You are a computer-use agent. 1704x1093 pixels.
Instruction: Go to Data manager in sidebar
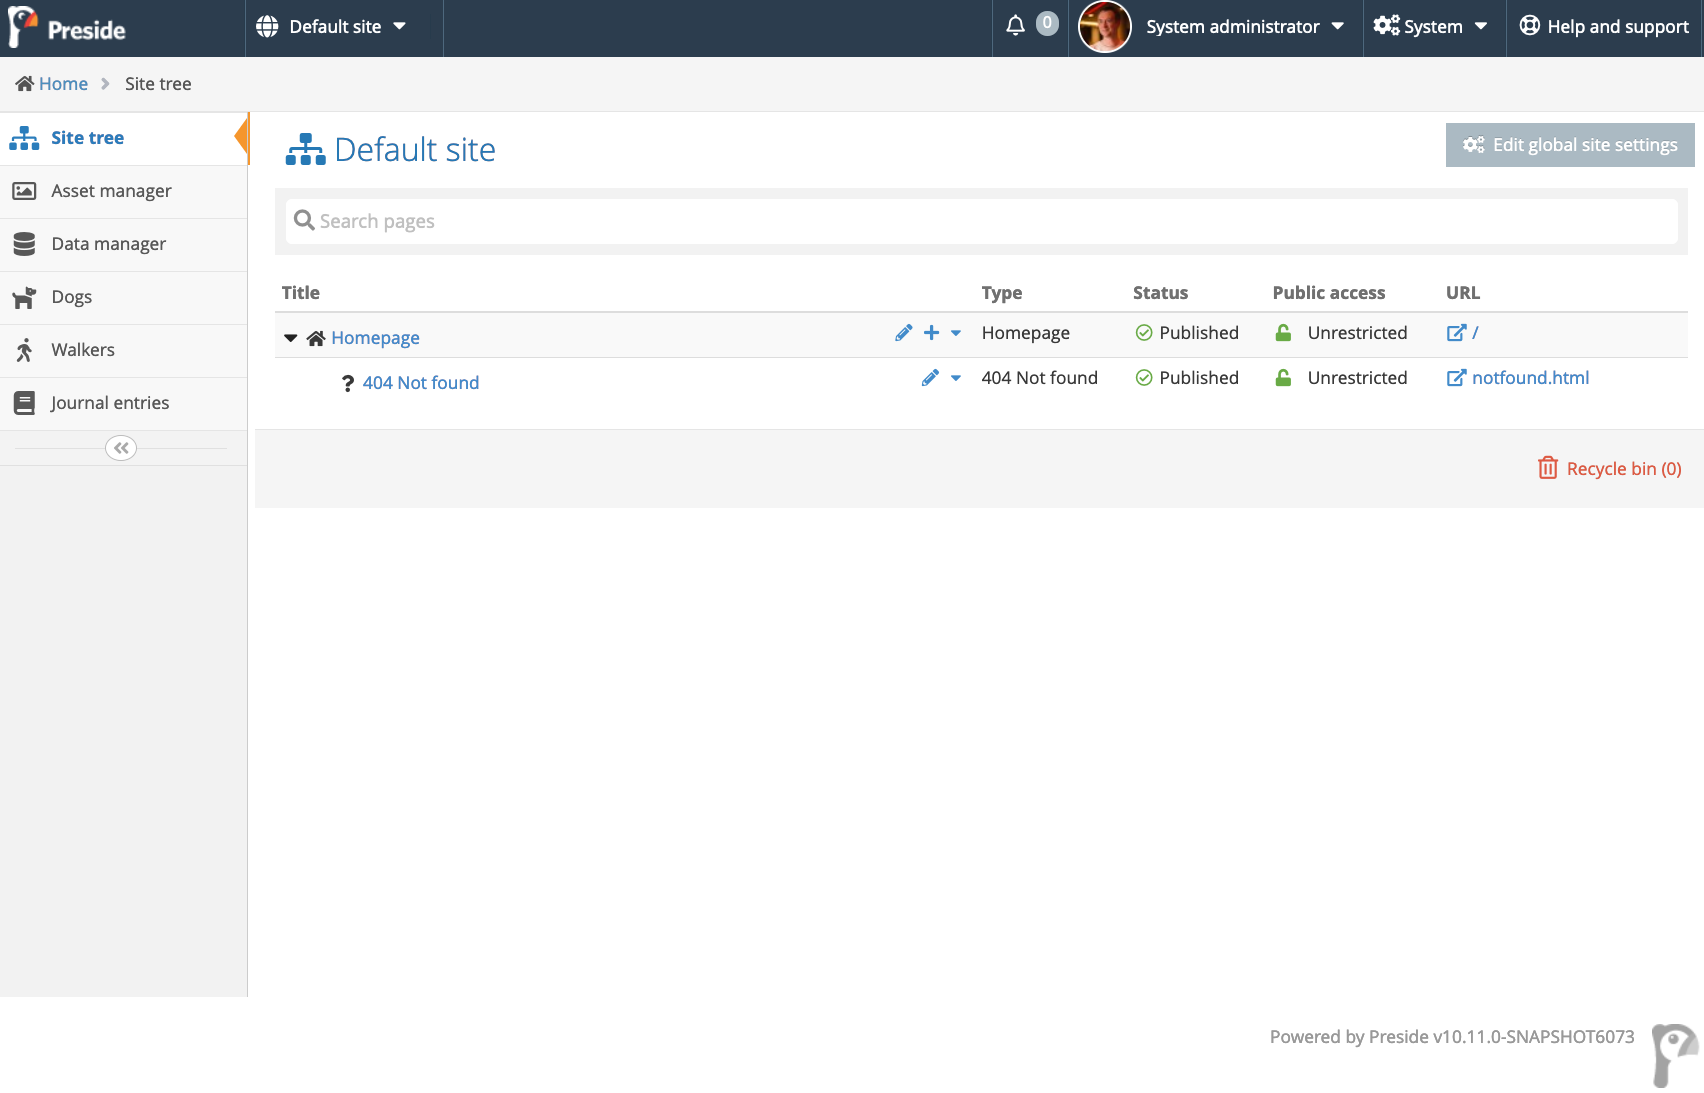pyautogui.click(x=108, y=244)
